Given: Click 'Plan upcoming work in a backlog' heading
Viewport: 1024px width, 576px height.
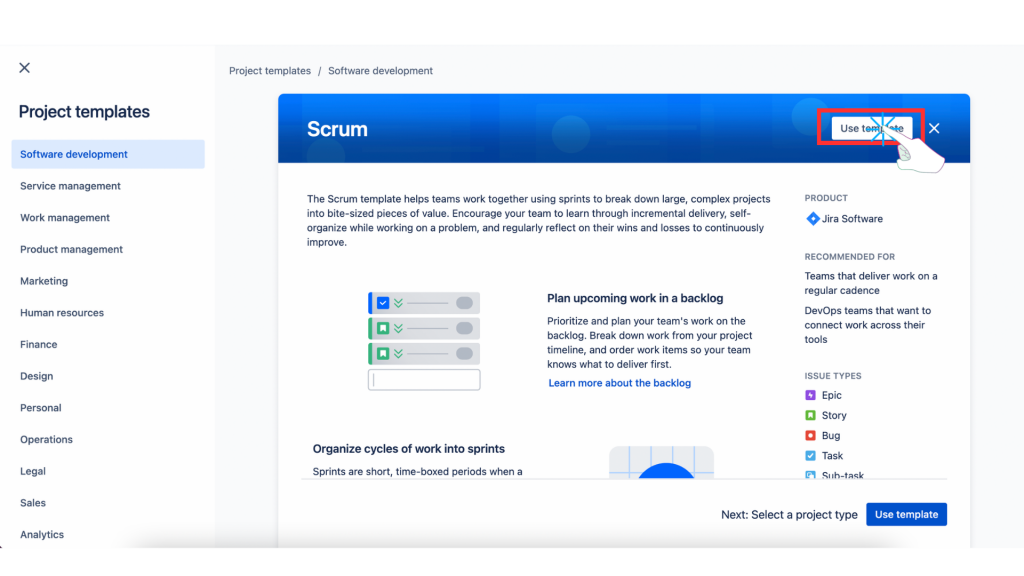Looking at the screenshot, I should pyautogui.click(x=635, y=298).
